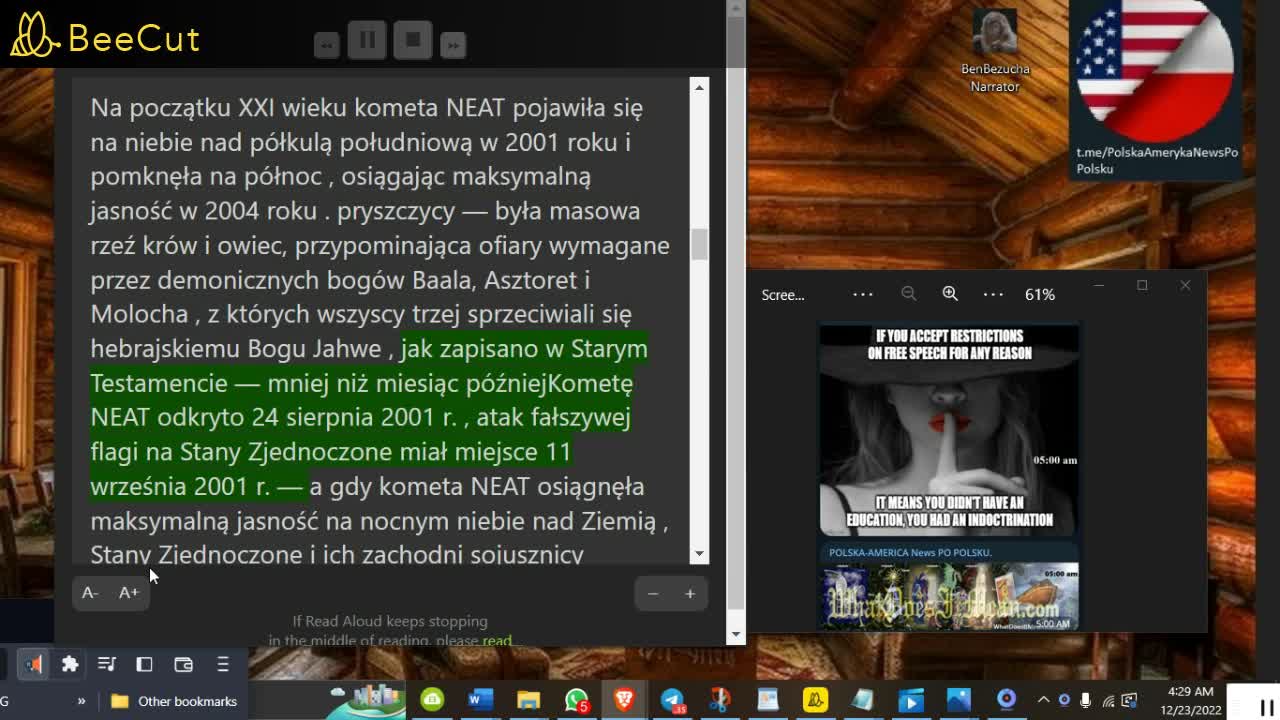The image size is (1280, 720).
Task: Open the weather widget on the taskbar
Action: coord(364,699)
